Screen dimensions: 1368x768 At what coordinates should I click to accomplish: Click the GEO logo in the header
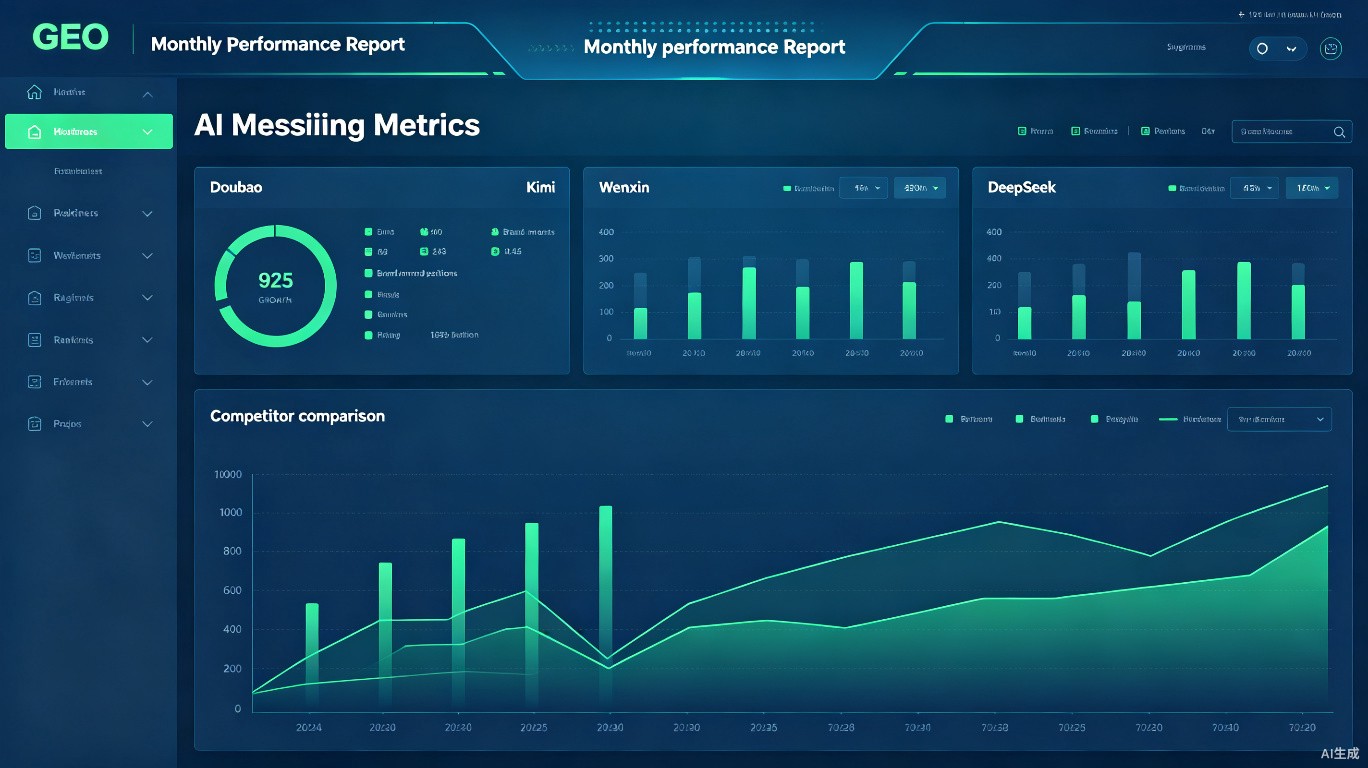tap(70, 38)
